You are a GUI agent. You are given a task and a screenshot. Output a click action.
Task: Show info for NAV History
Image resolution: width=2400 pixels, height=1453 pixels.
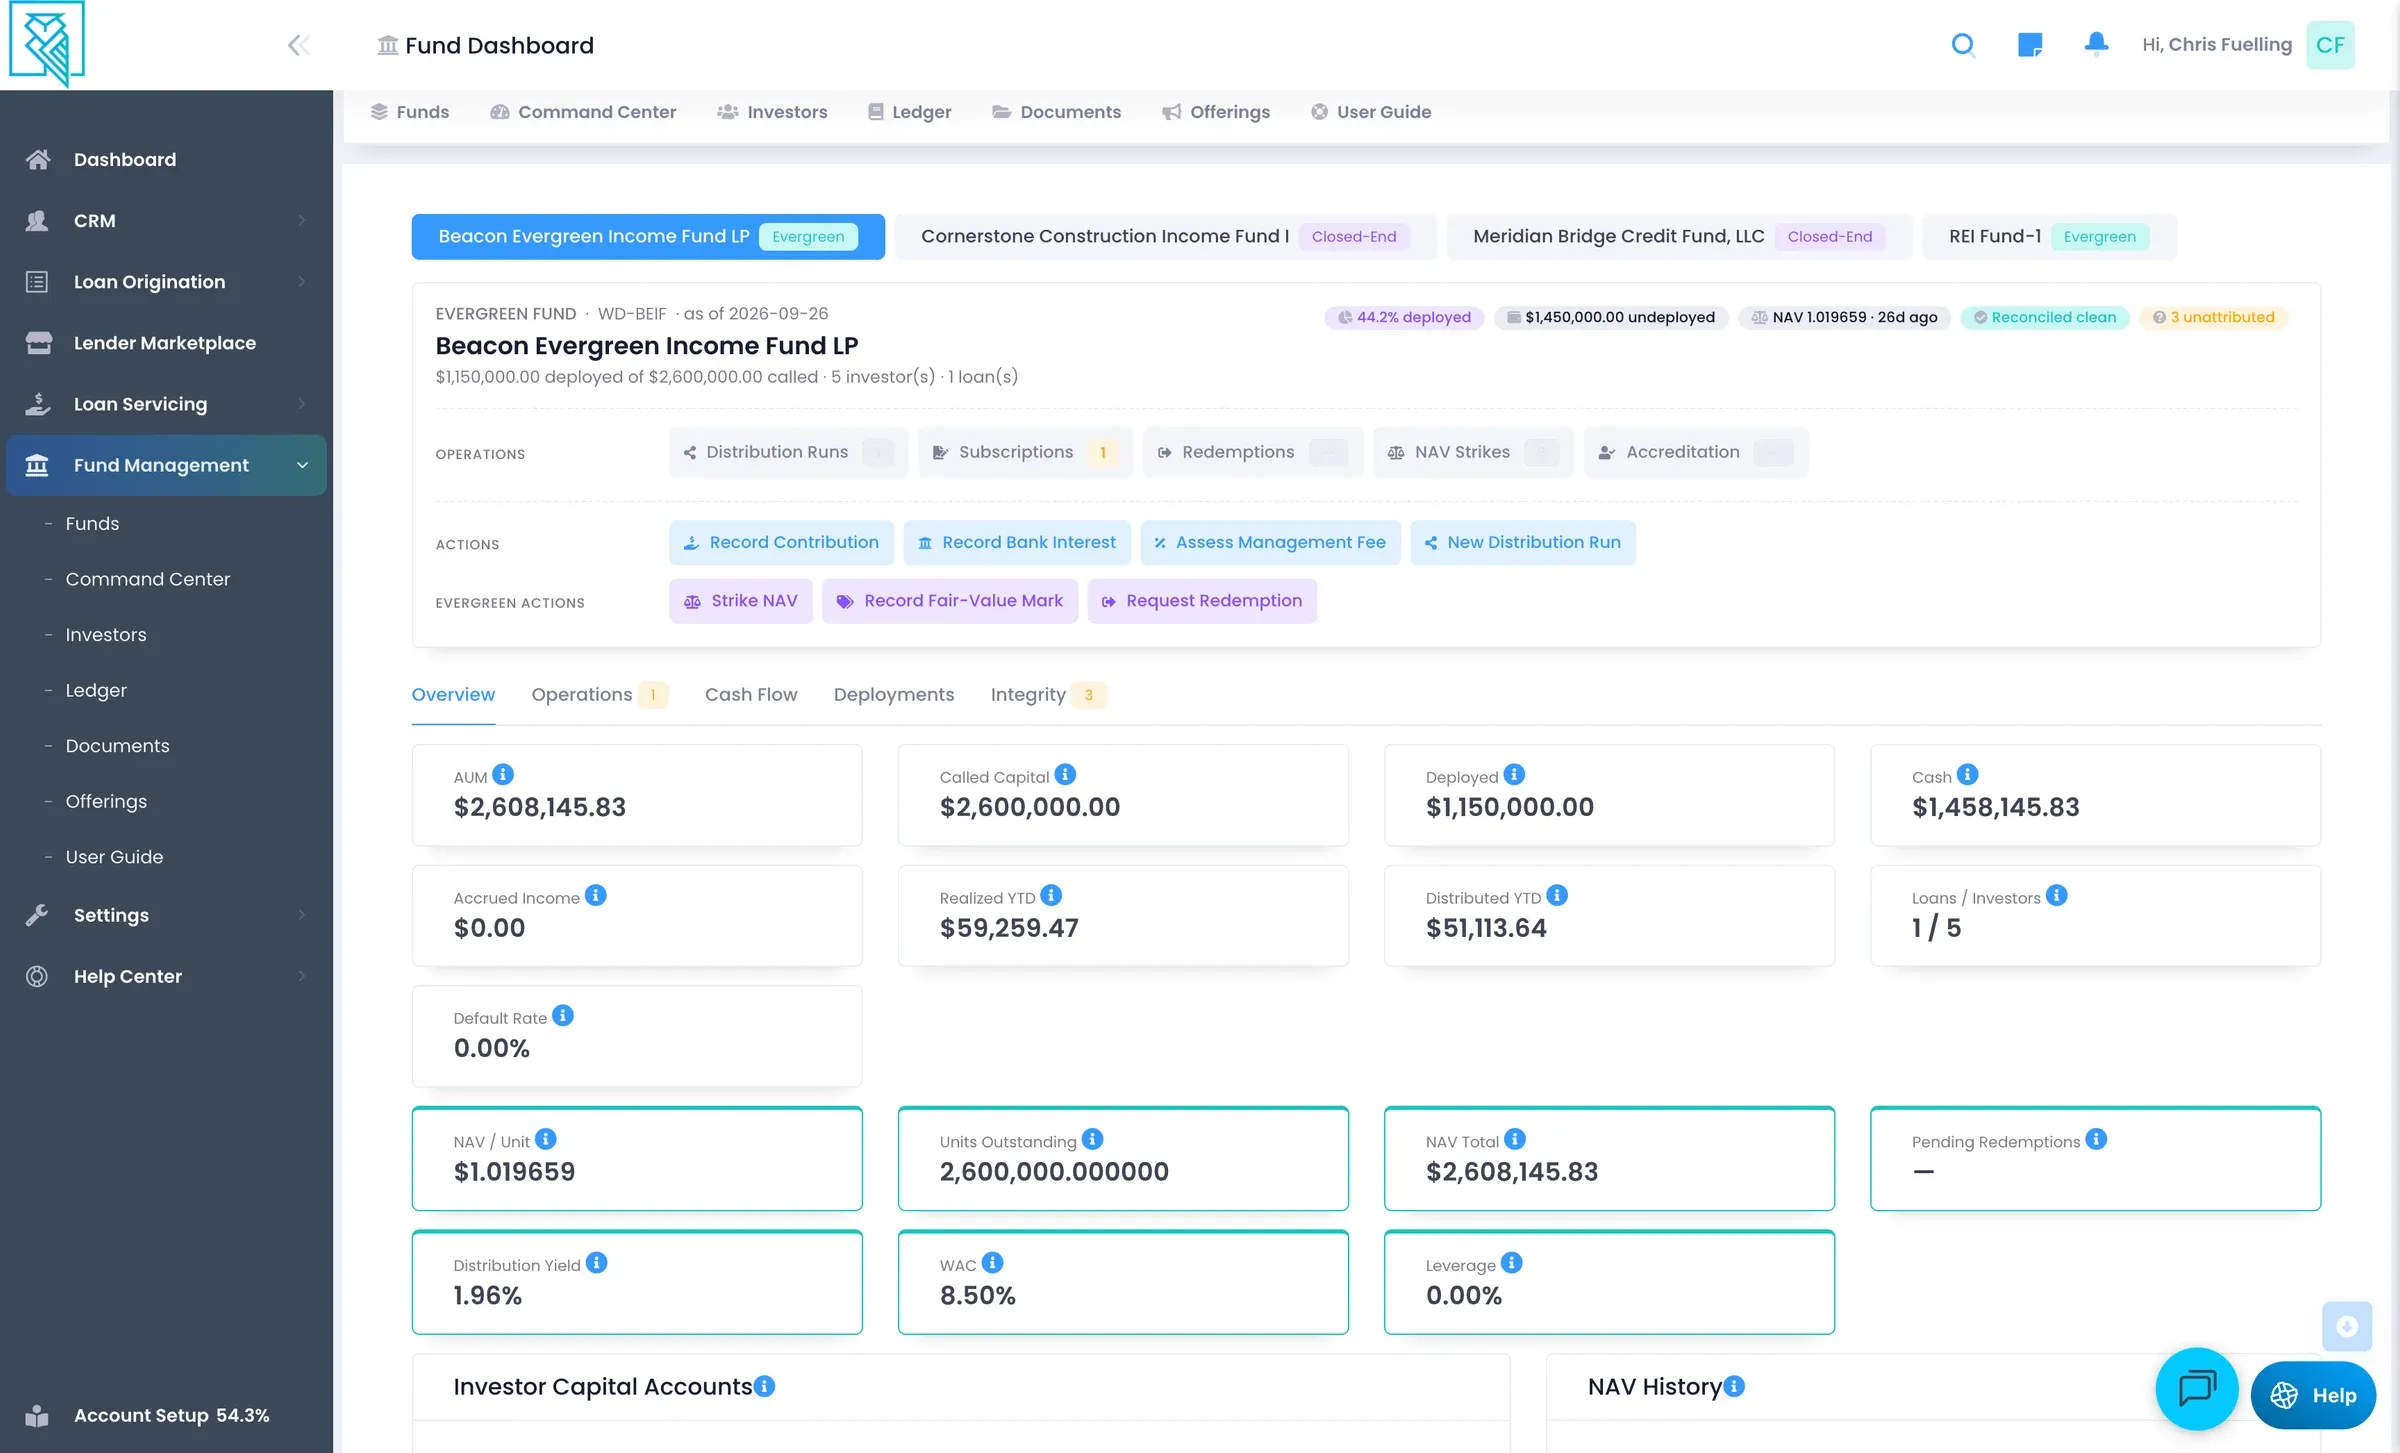(x=1735, y=1387)
